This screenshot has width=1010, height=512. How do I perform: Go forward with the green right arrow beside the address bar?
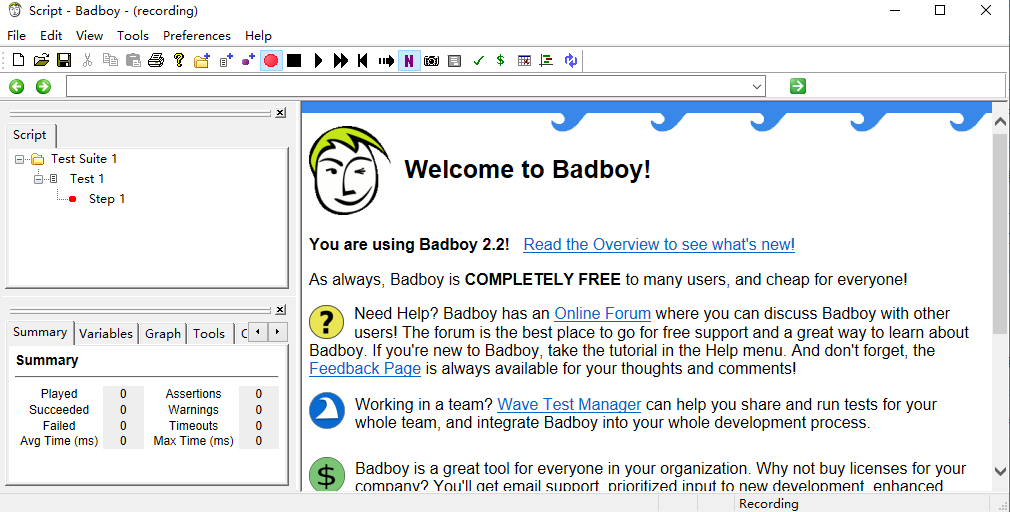[x=43, y=86]
